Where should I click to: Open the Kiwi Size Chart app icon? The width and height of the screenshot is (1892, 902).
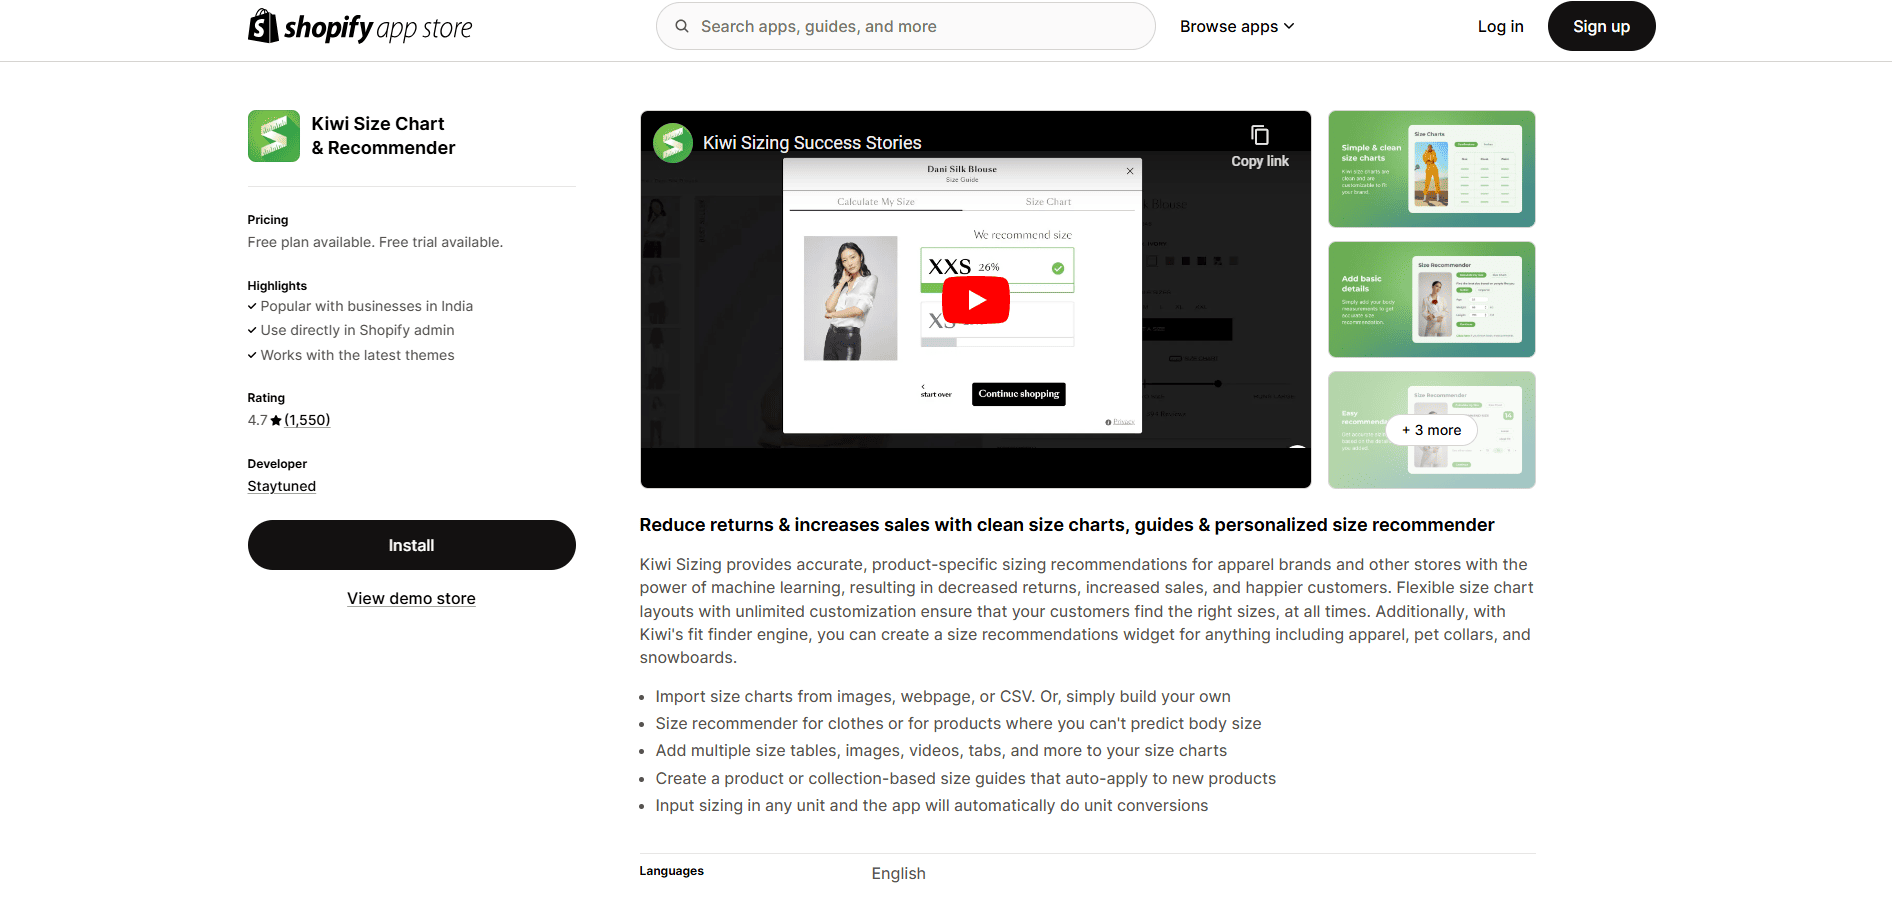(274, 136)
